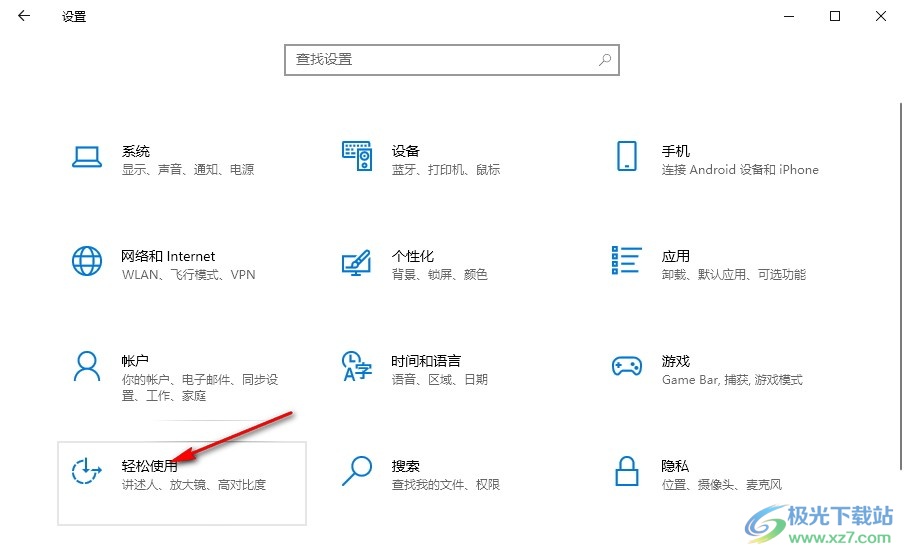This screenshot has width=904, height=554.
Task: Open 隐私 settings title
Action: pos(675,466)
